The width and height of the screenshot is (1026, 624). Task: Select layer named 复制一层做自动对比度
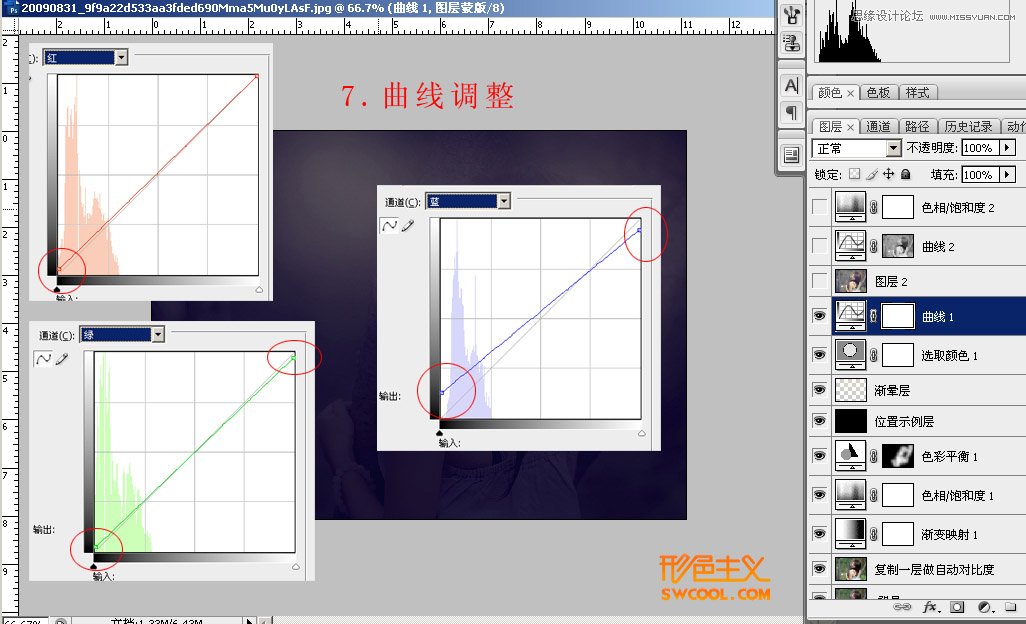coord(934,569)
